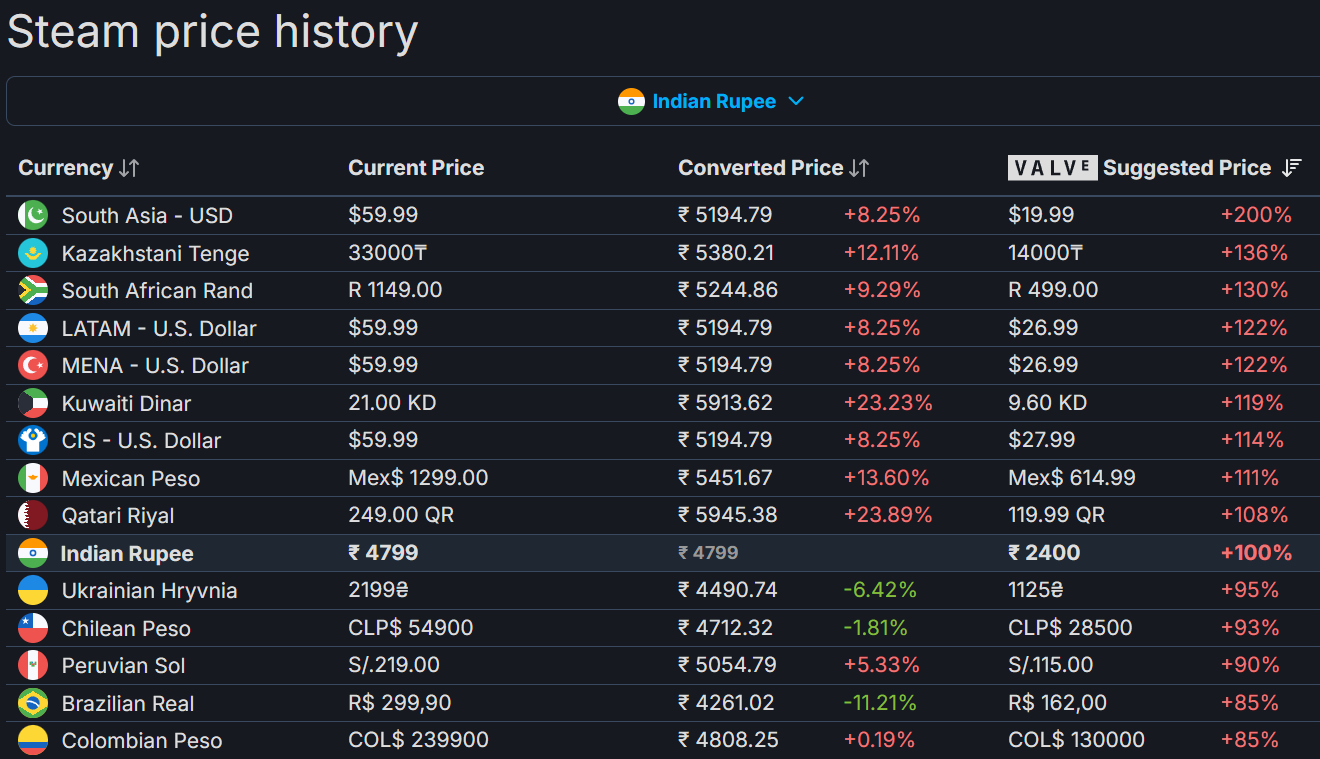Viewport: 1320px width, 759px height.
Task: Select the South African Rand currency name
Action: coord(157,291)
